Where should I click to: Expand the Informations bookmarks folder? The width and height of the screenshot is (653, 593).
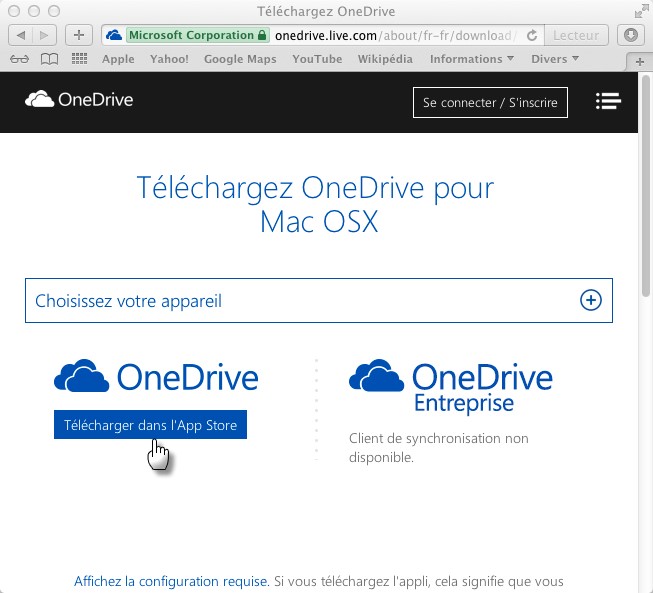[x=471, y=59]
